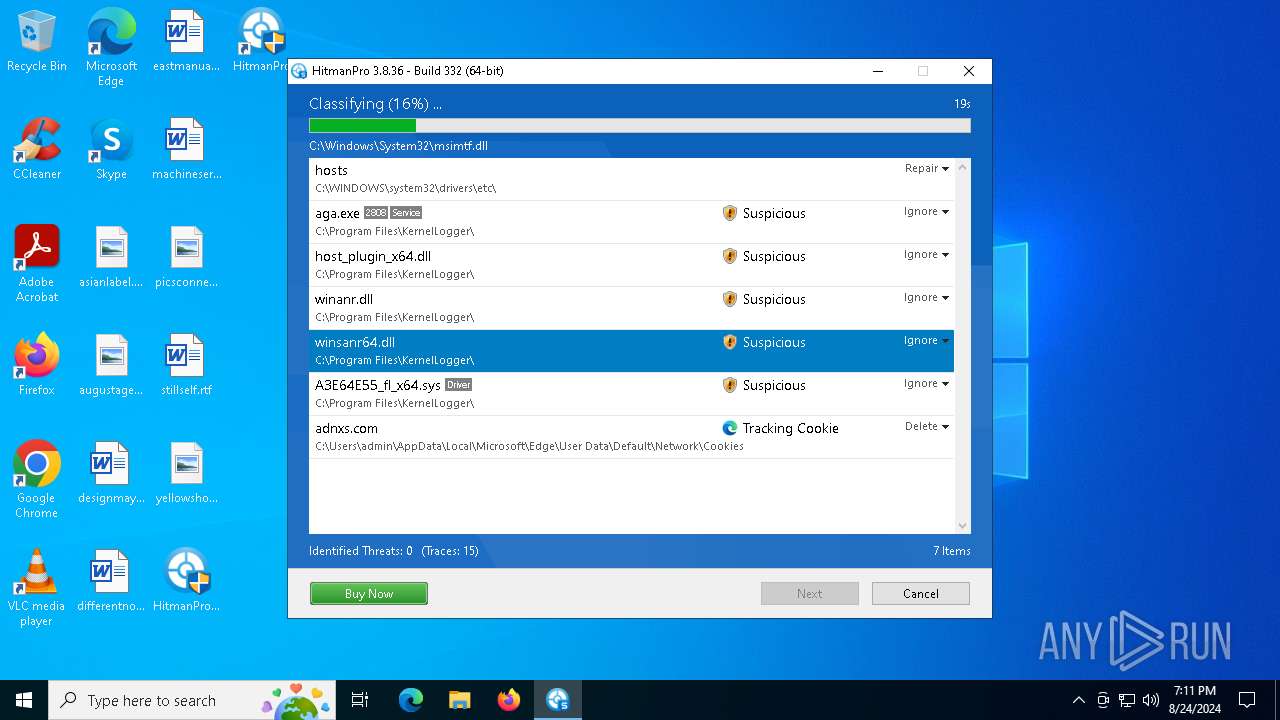Select the A3E64E55_fl_x64.sys driver entry
The height and width of the screenshot is (720, 1280).
click(632, 394)
